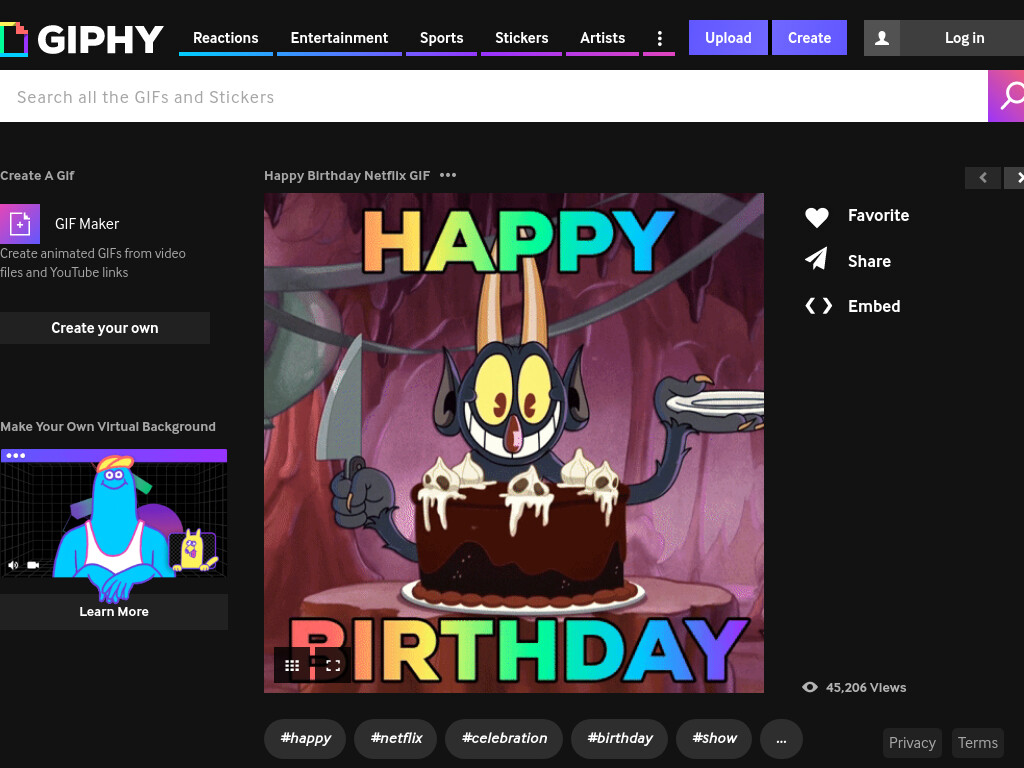This screenshot has width=1024, height=768.
Task: Click the Create your own button
Action: 104,328
